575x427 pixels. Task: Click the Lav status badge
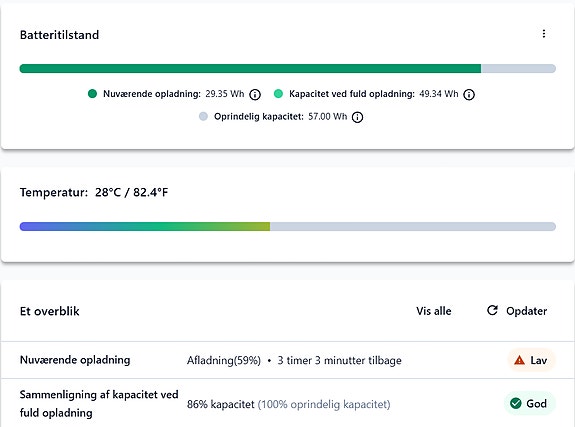coord(531,360)
